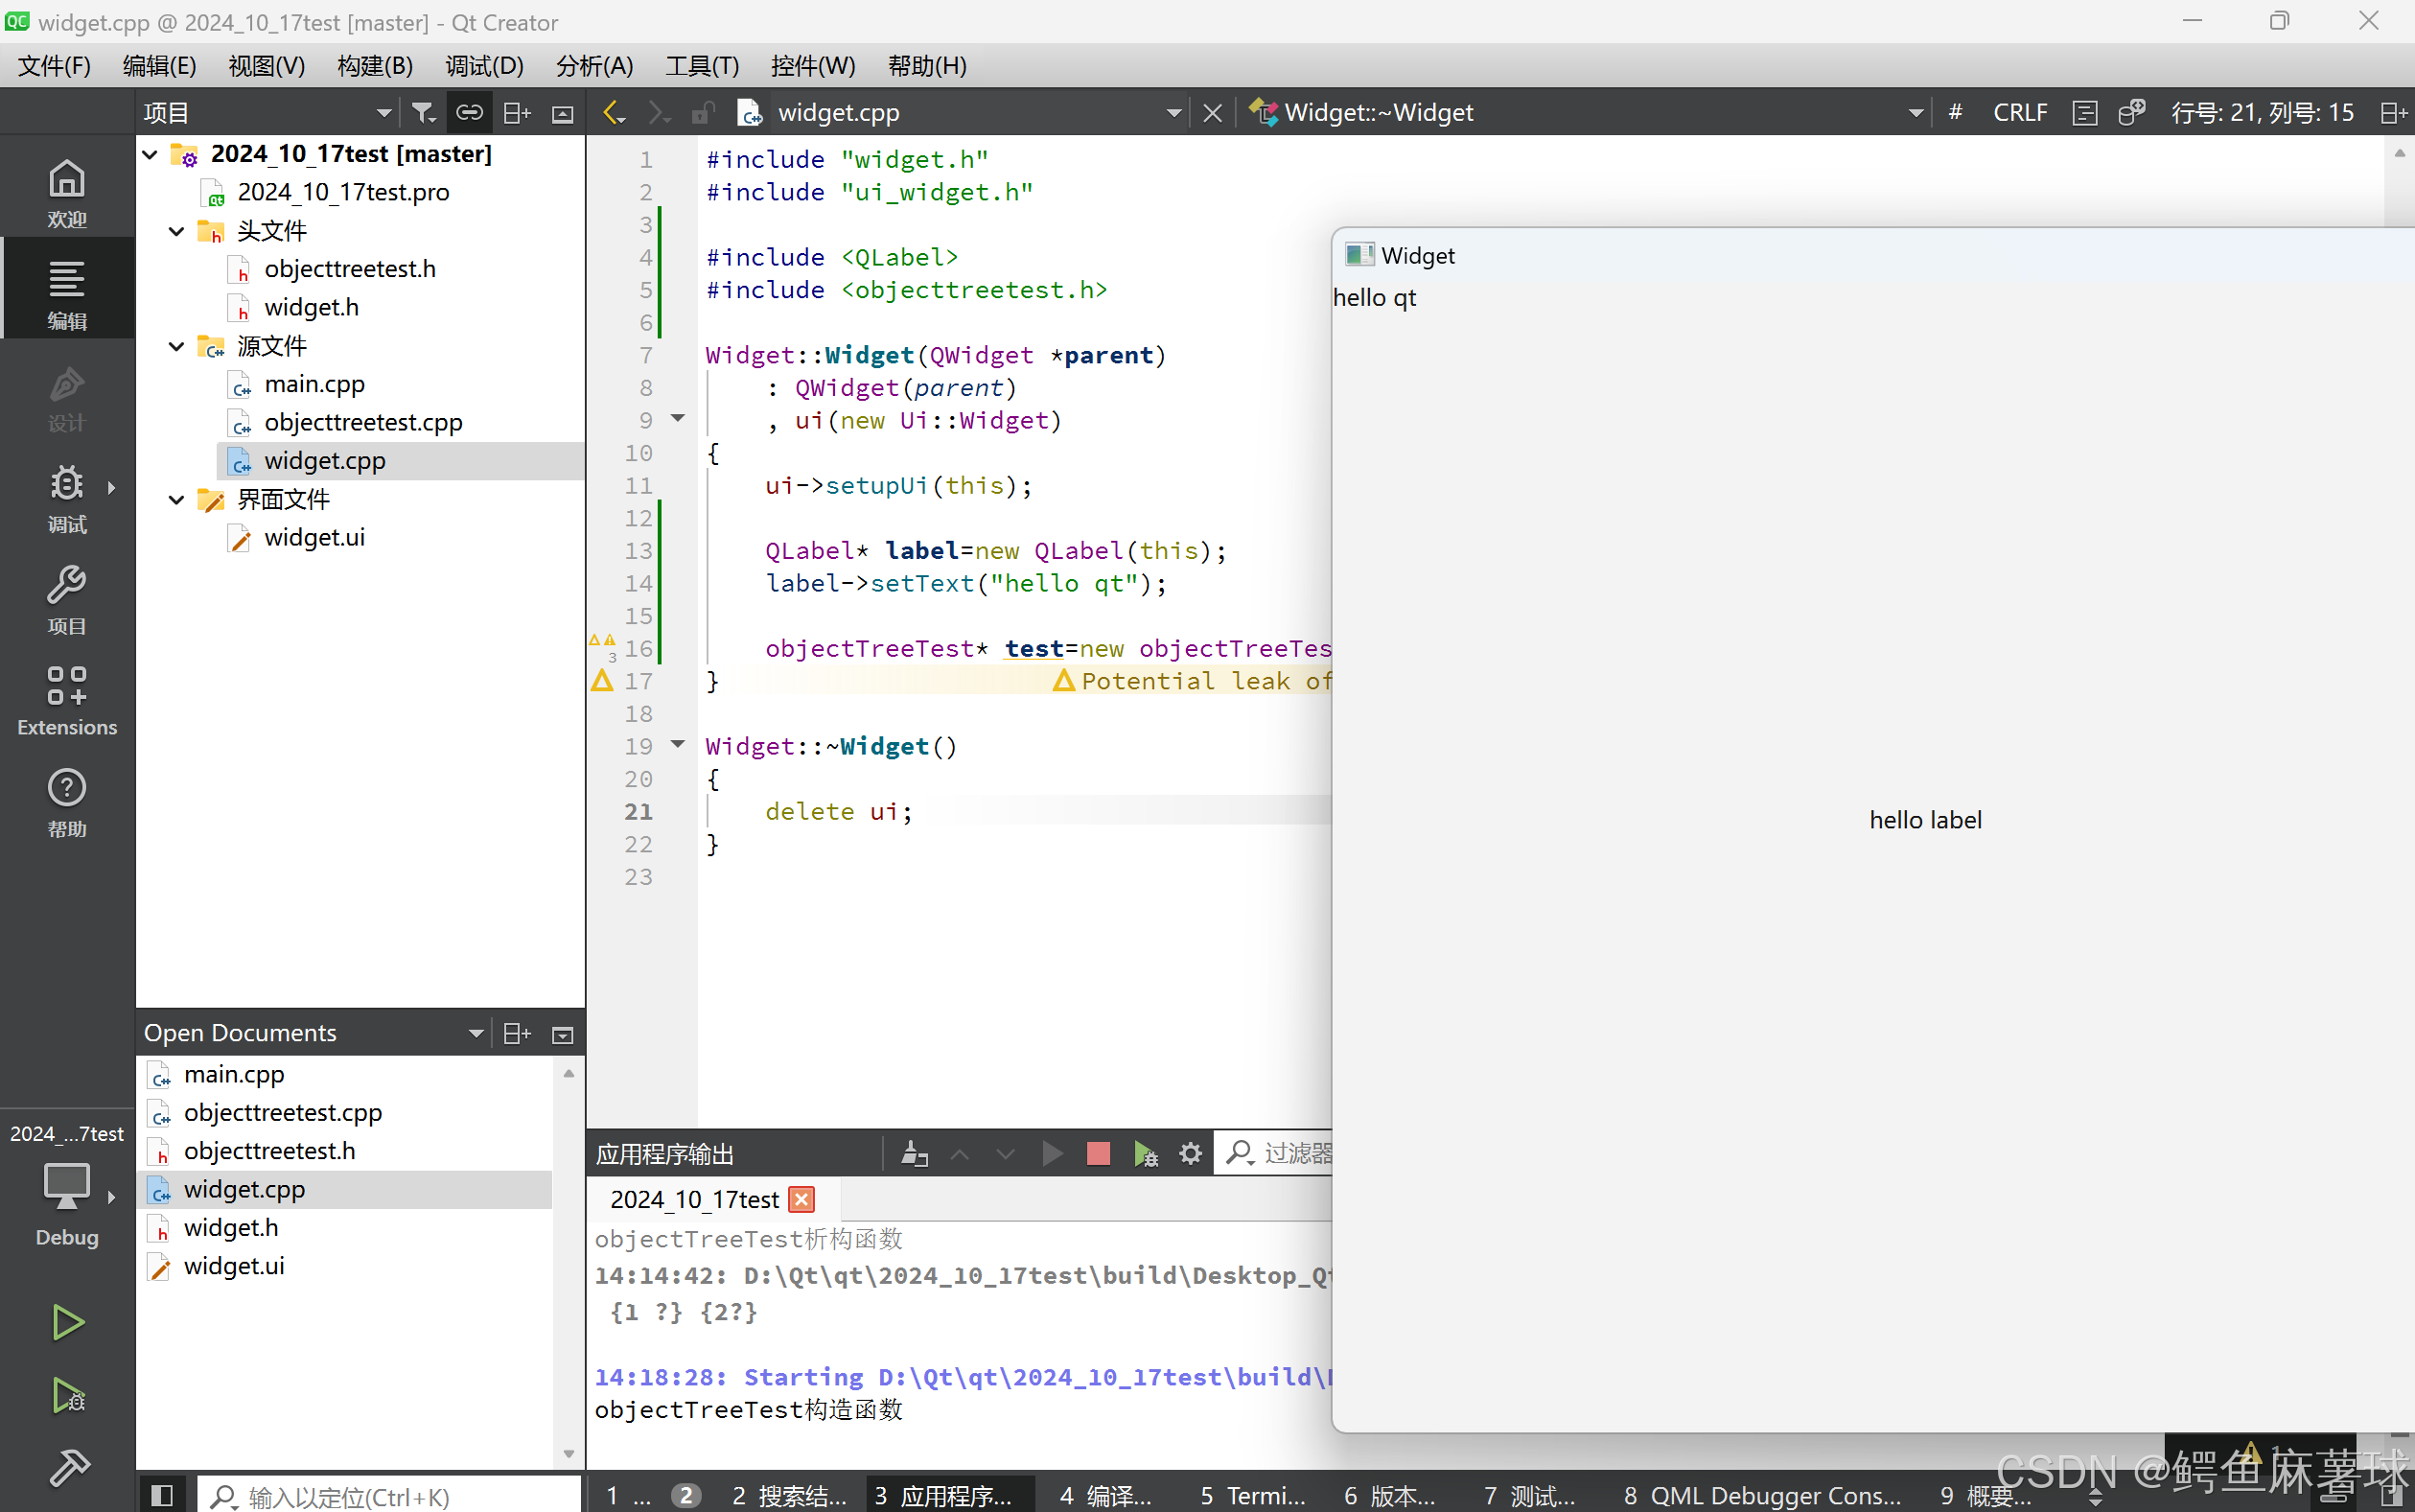
Task: Click the green Run button
Action: coord(67,1322)
